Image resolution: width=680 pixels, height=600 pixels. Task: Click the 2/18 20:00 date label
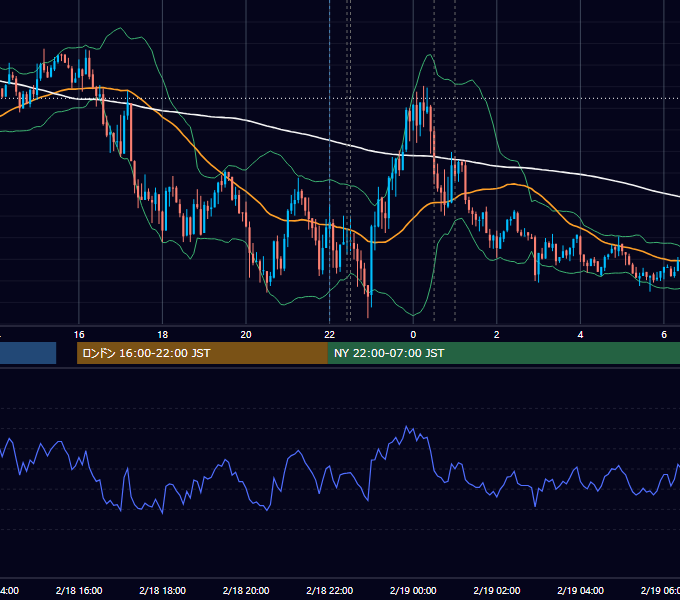coord(246,590)
